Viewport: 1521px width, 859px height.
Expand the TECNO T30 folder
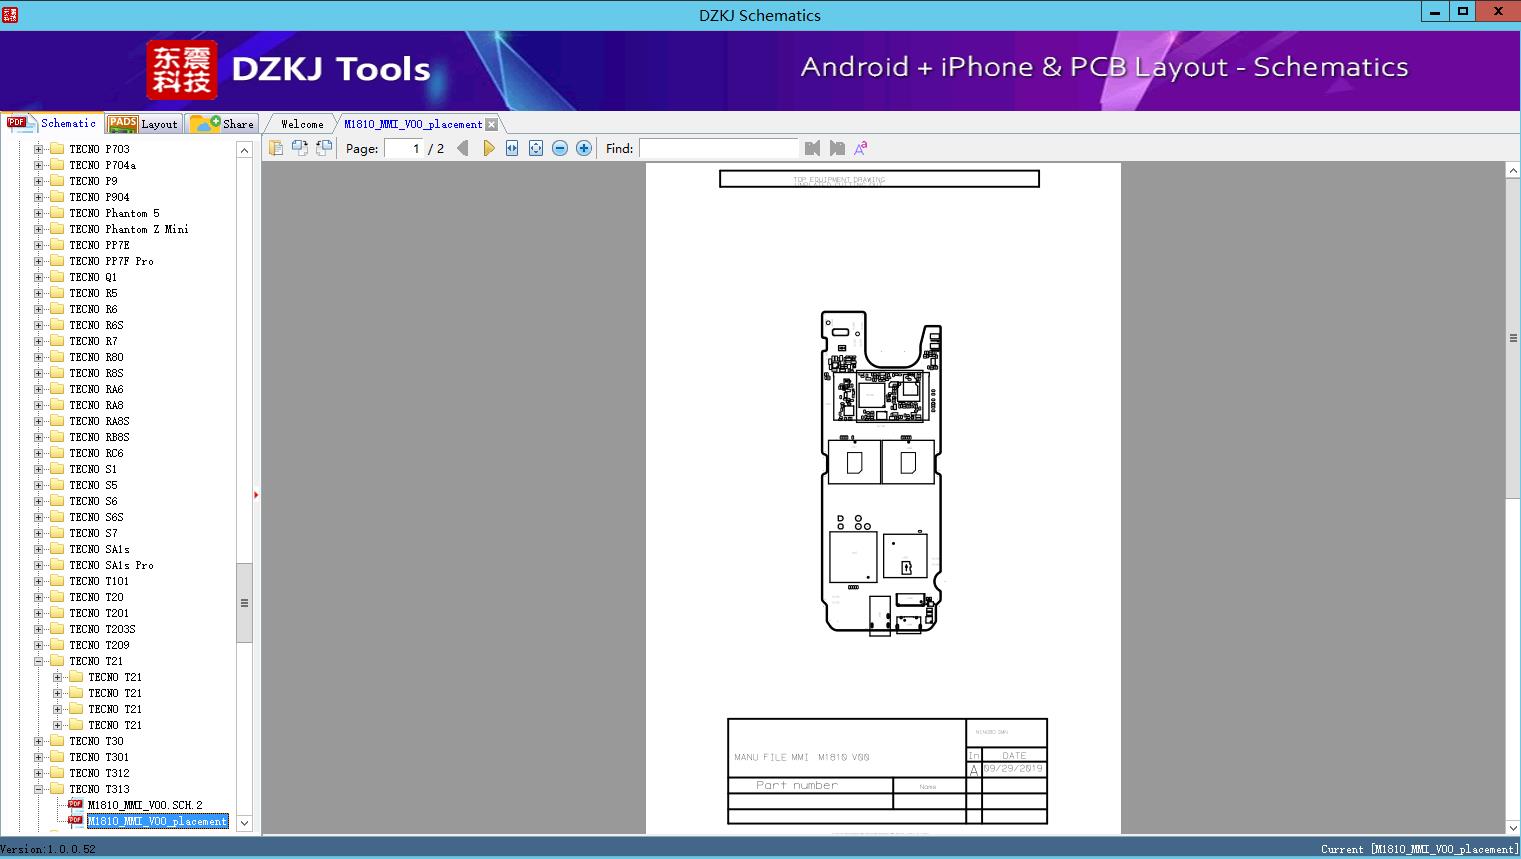coord(39,741)
